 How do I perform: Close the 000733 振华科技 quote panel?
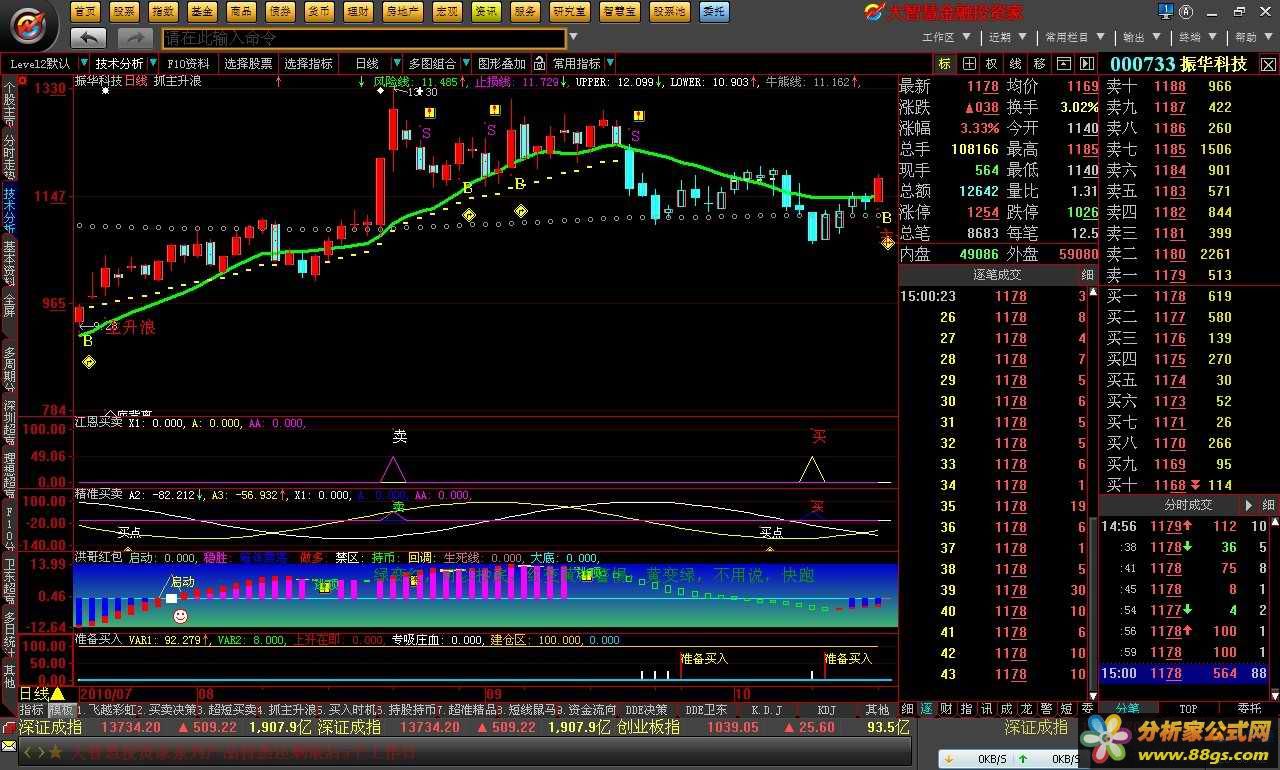point(1267,63)
